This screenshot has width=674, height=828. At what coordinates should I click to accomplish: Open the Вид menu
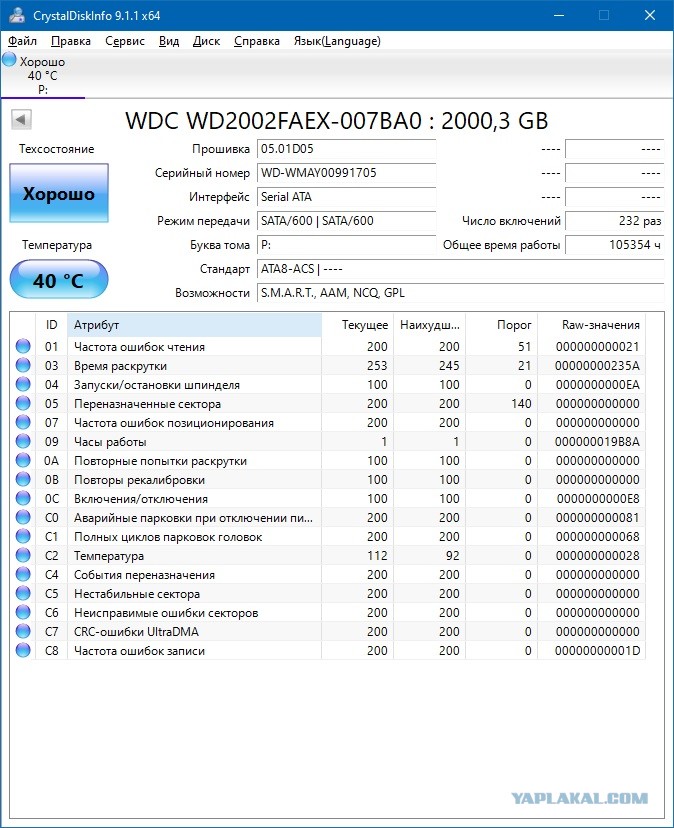pos(169,41)
